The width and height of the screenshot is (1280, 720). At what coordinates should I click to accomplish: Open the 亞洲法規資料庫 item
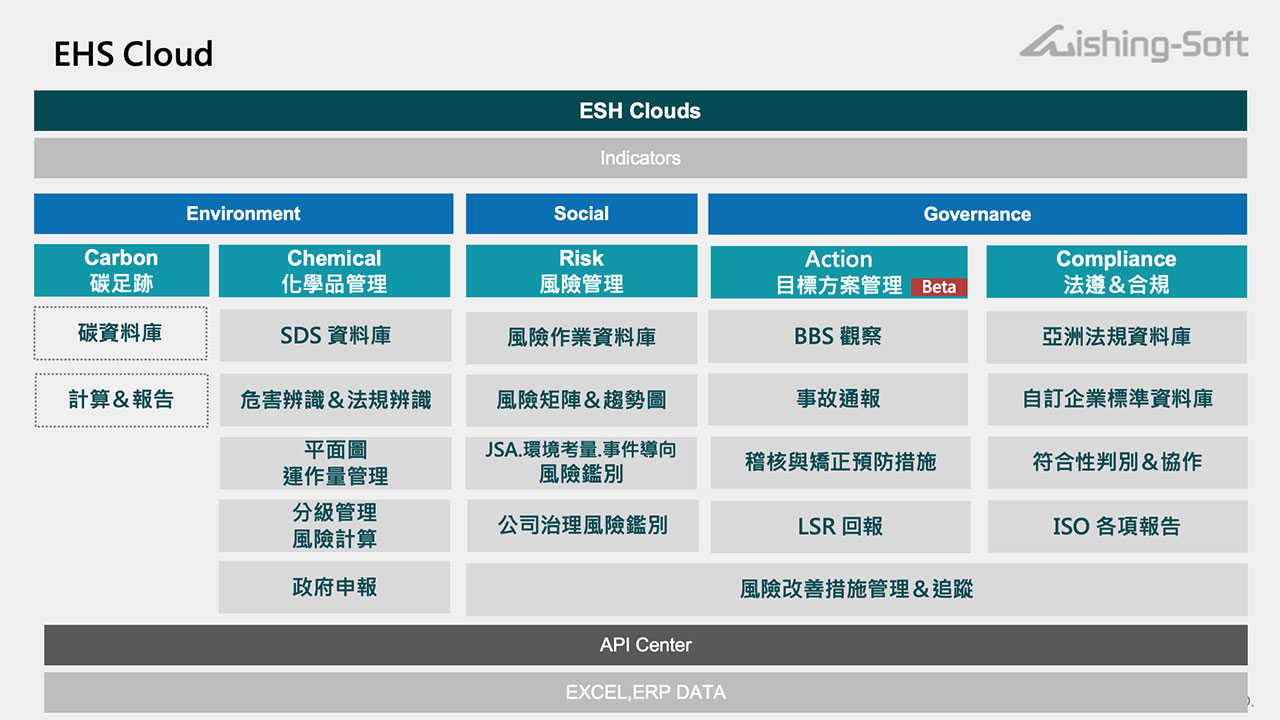[1116, 336]
